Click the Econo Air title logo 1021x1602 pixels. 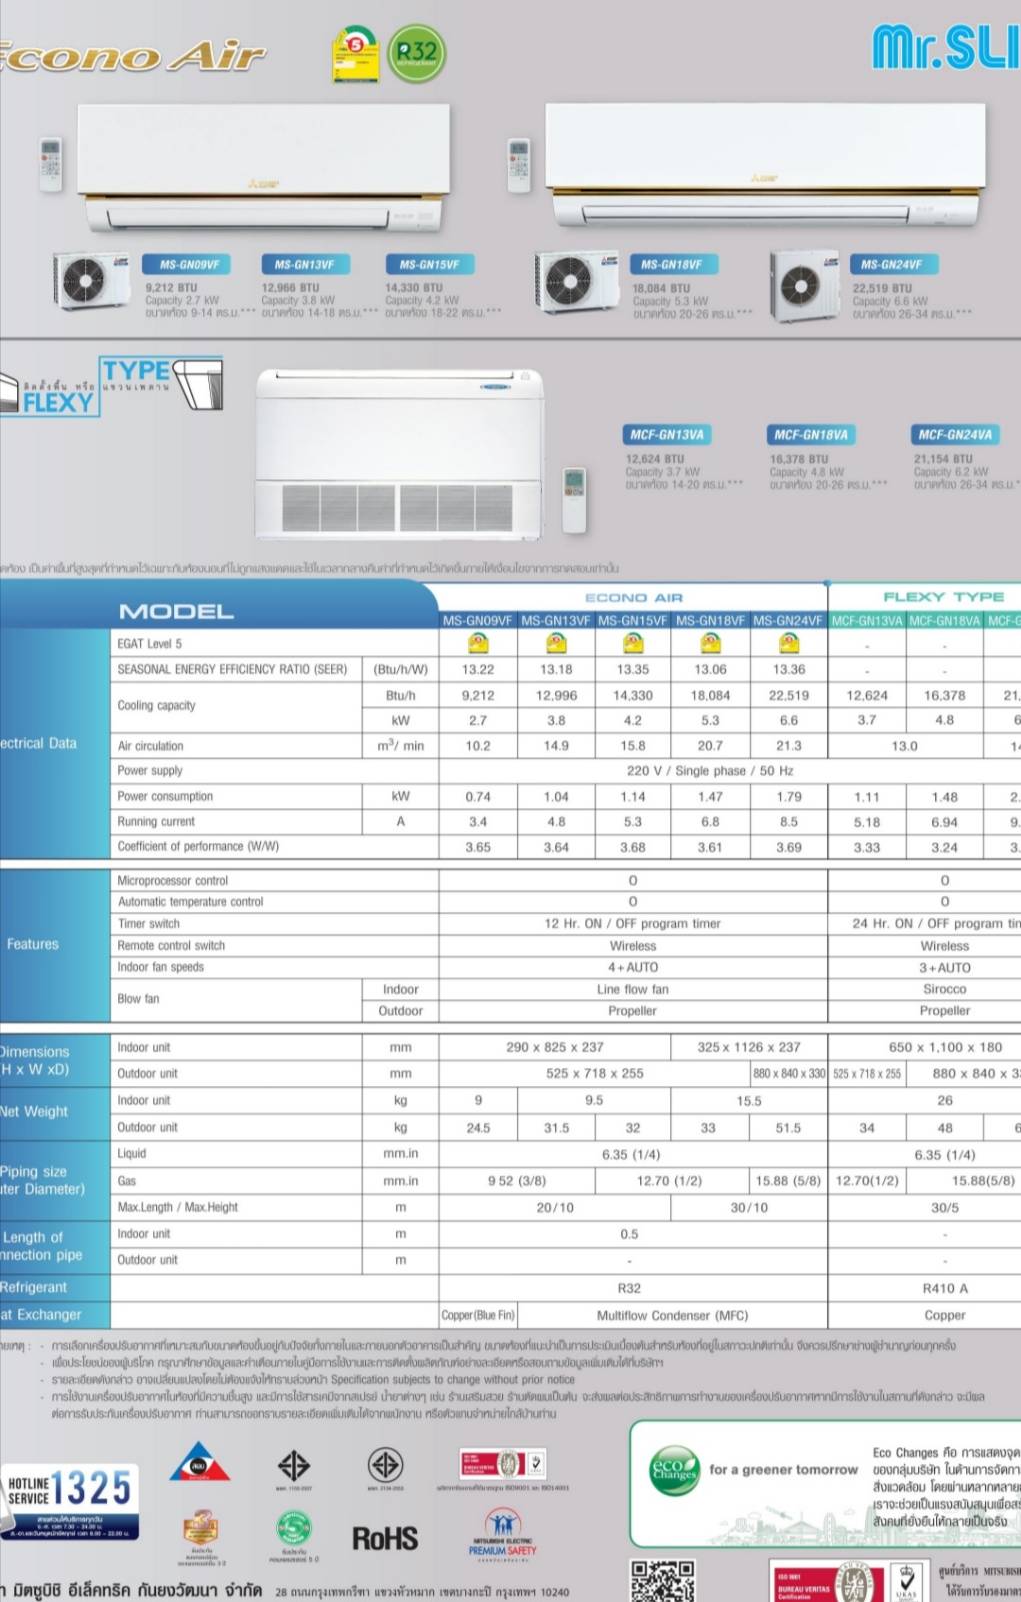pos(132,55)
